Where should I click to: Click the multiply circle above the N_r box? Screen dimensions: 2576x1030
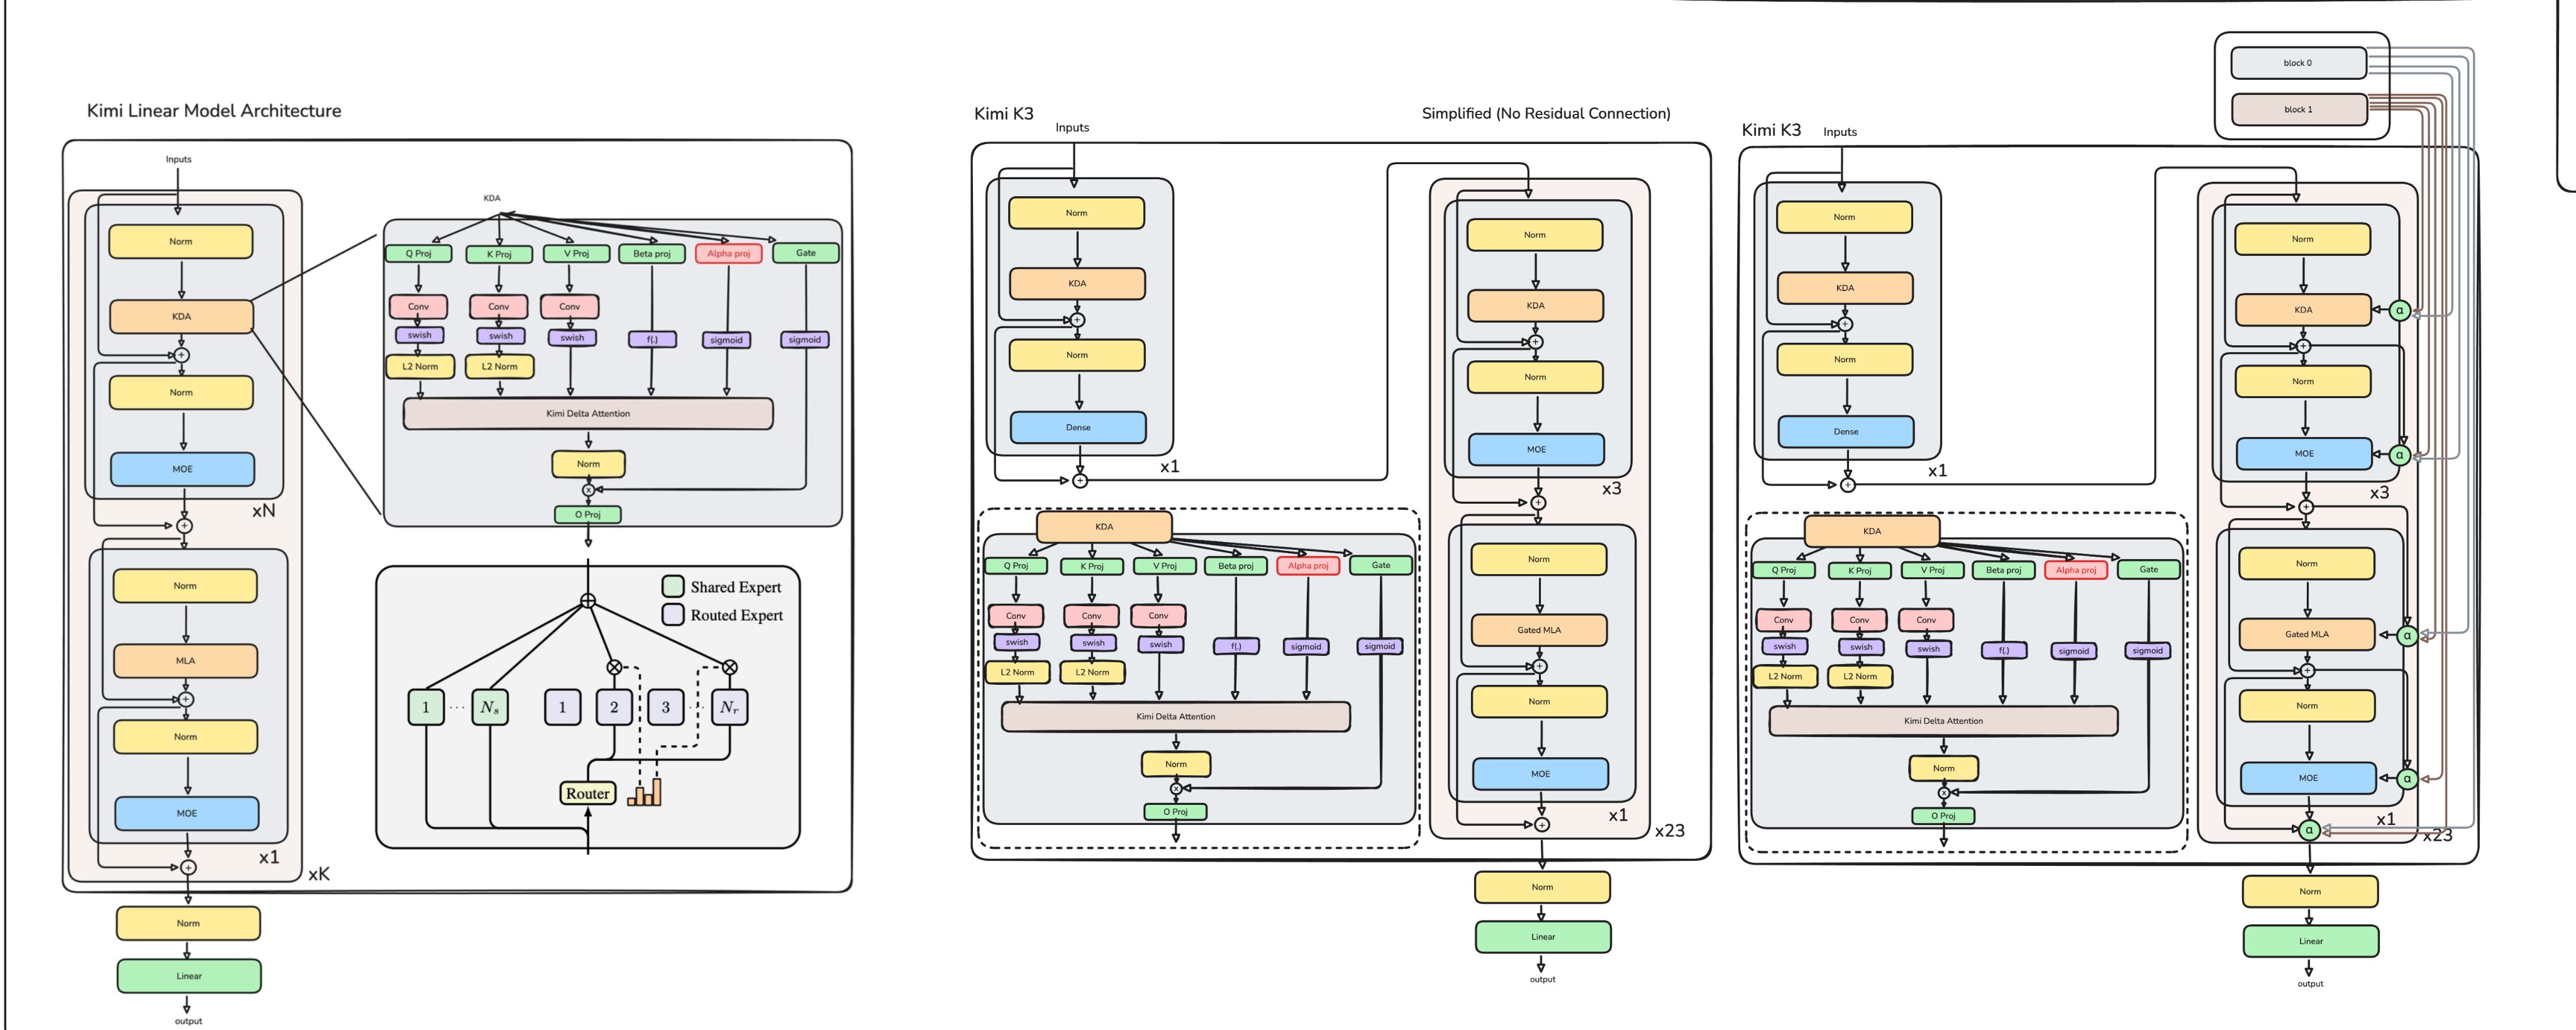click(730, 667)
